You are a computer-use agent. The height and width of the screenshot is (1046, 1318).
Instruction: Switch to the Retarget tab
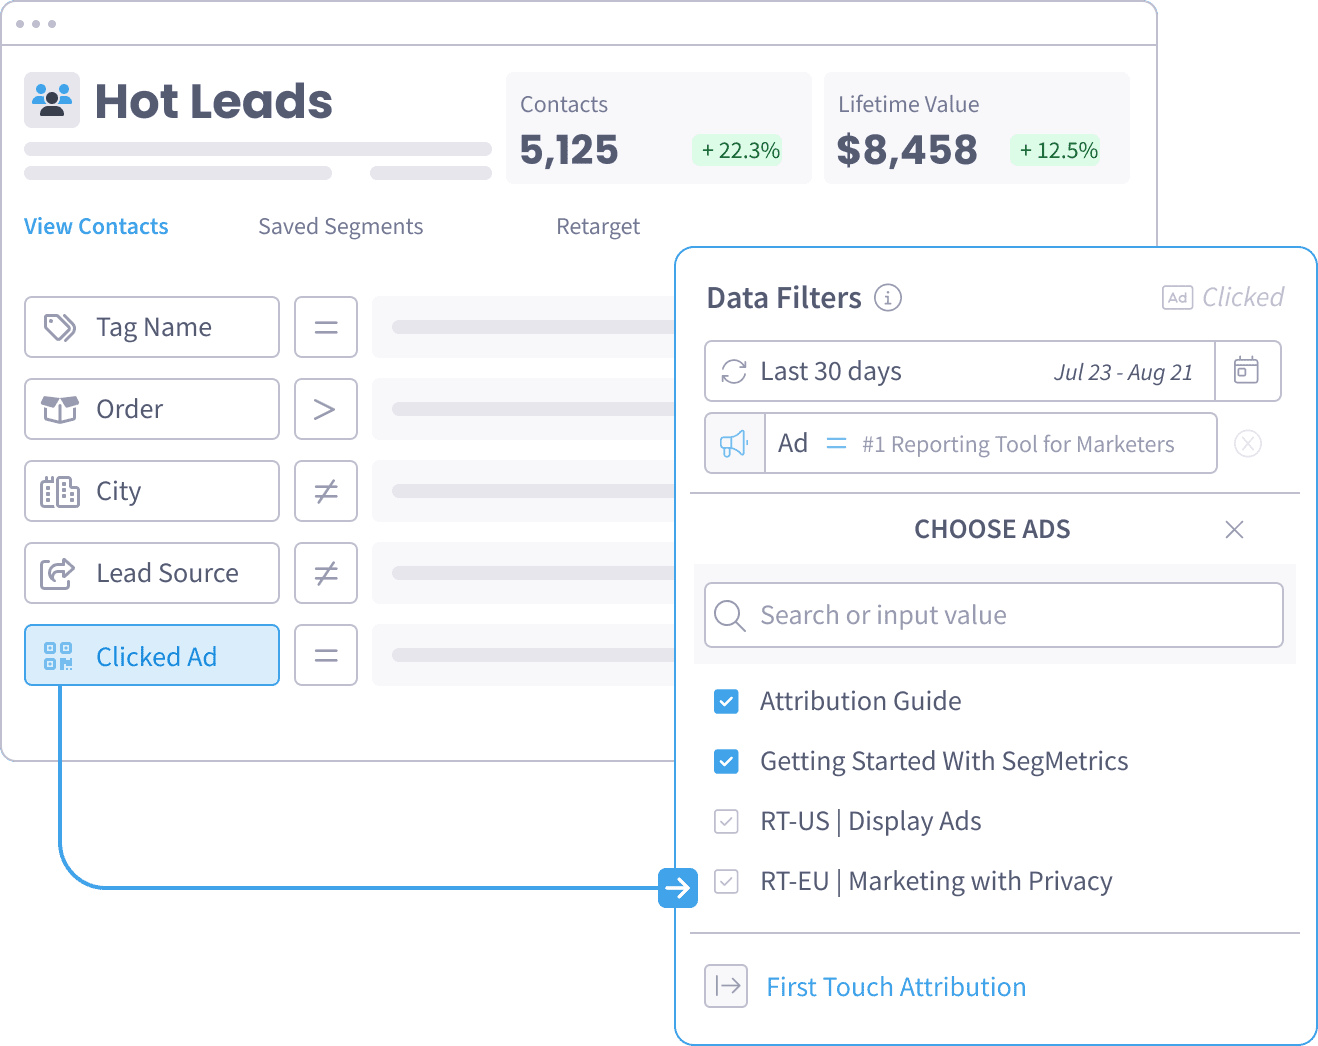pyautogui.click(x=598, y=227)
